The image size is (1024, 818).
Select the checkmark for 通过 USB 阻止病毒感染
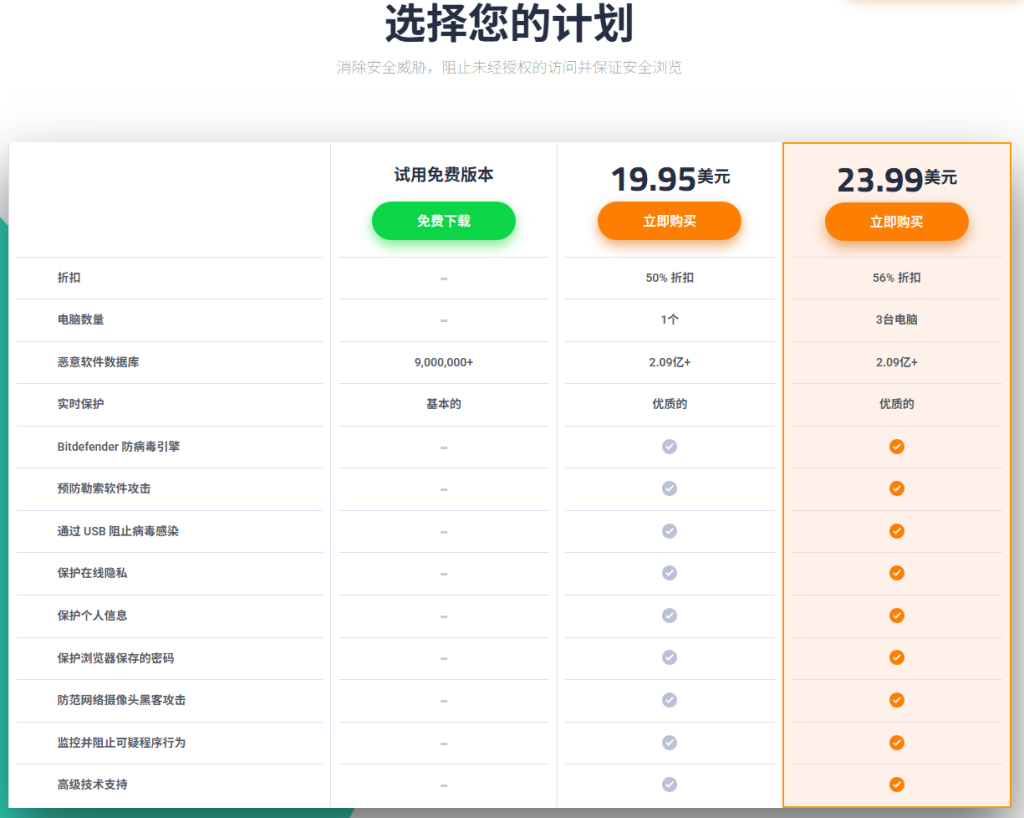(x=896, y=531)
